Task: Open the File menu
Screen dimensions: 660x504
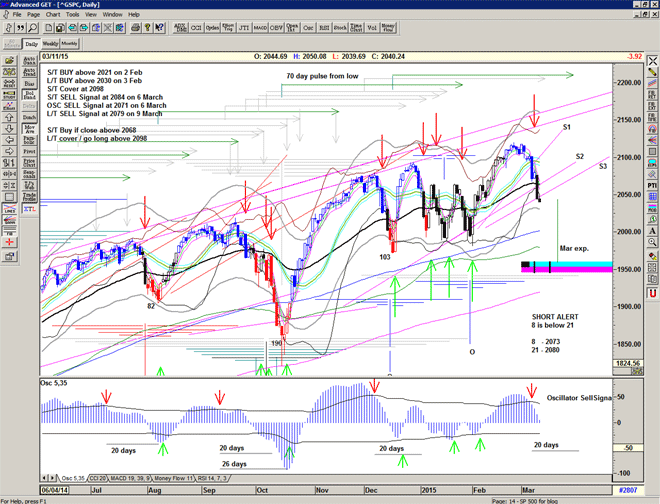Action: coord(17,15)
